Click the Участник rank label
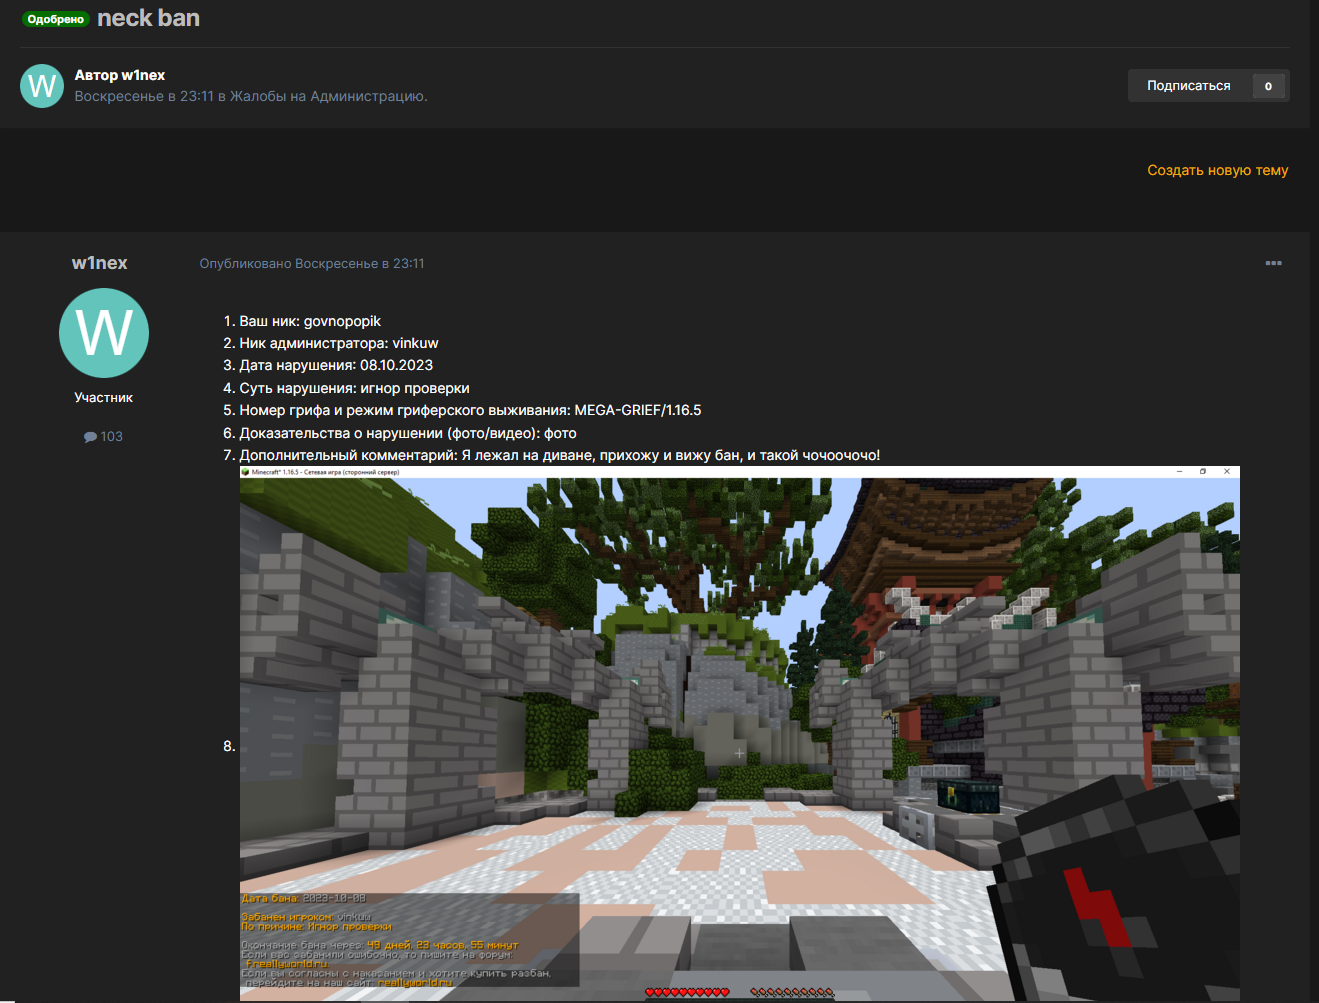 (x=104, y=398)
